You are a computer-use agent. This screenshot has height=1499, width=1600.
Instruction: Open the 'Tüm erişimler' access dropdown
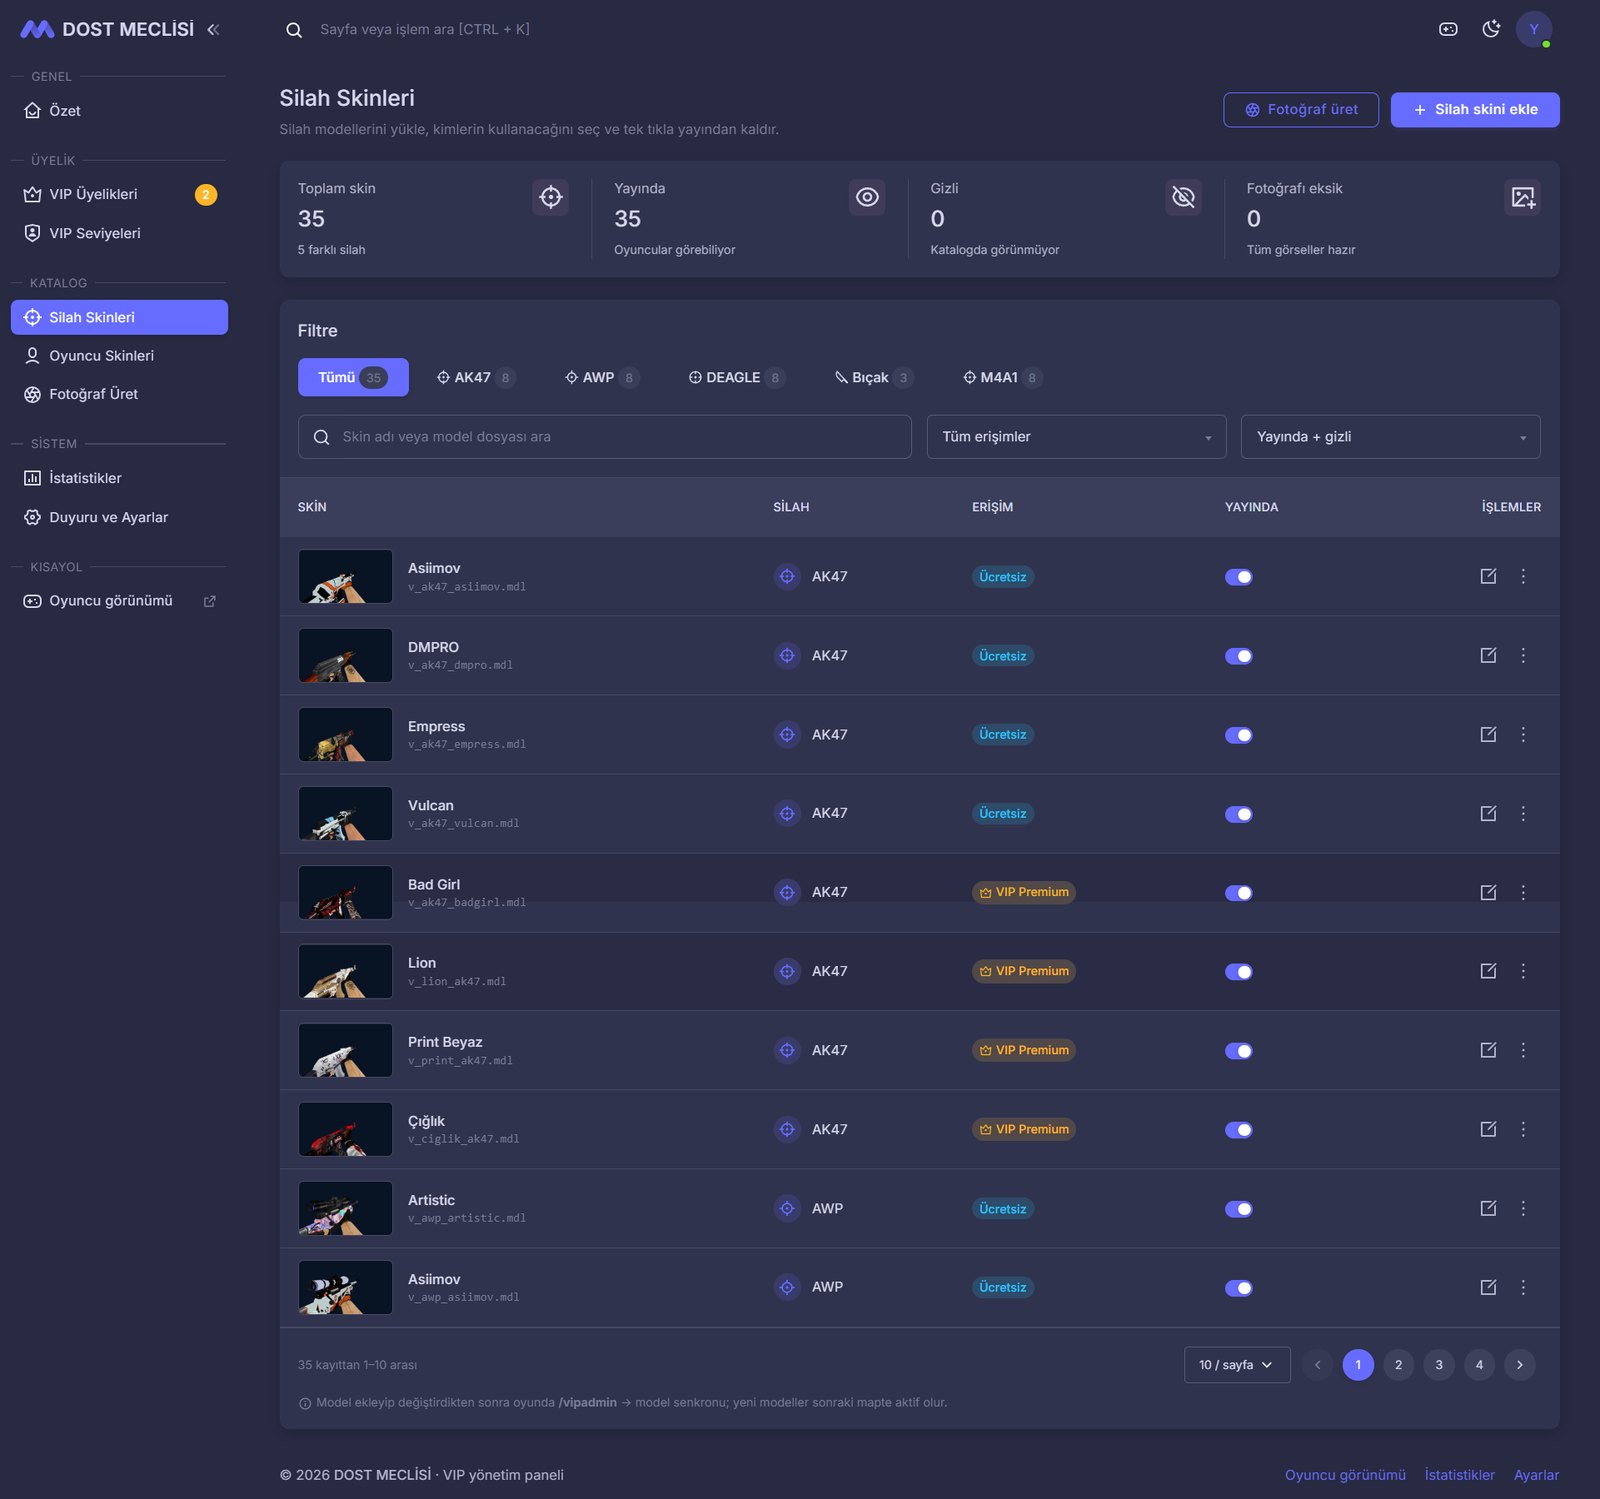[1076, 437]
